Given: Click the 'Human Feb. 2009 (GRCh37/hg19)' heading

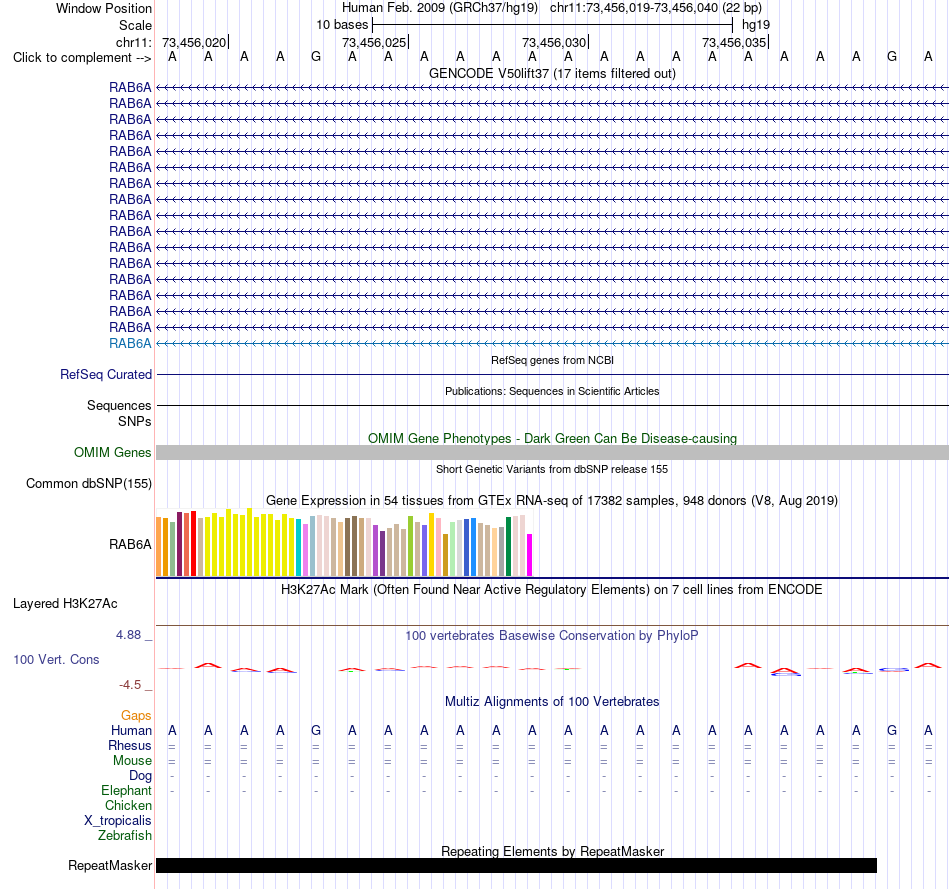Looking at the screenshot, I should (440, 8).
